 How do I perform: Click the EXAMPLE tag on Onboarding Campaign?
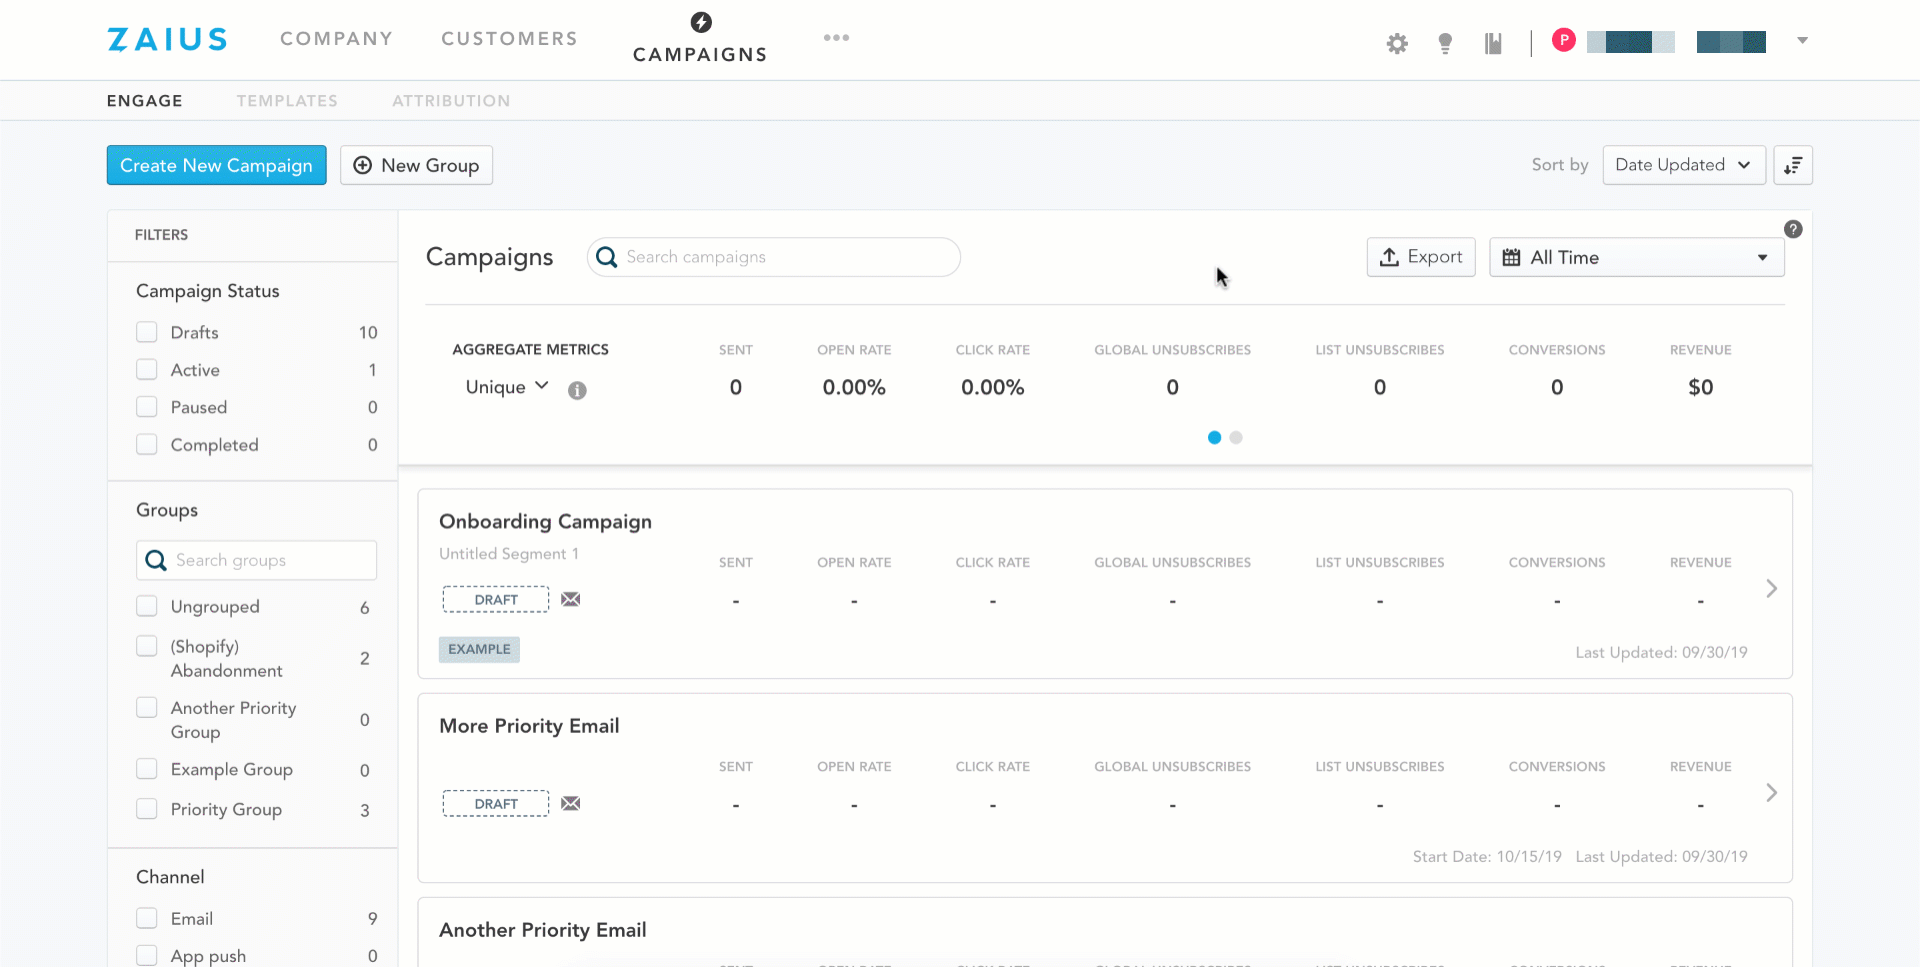(479, 649)
